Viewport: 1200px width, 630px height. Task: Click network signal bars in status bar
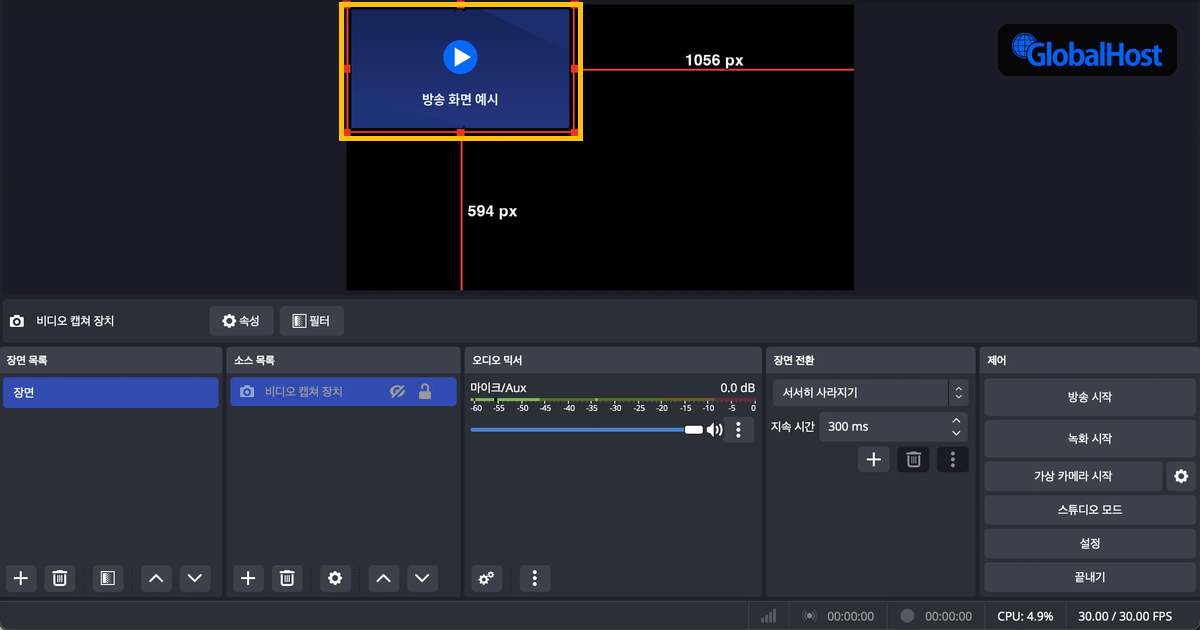click(x=769, y=616)
